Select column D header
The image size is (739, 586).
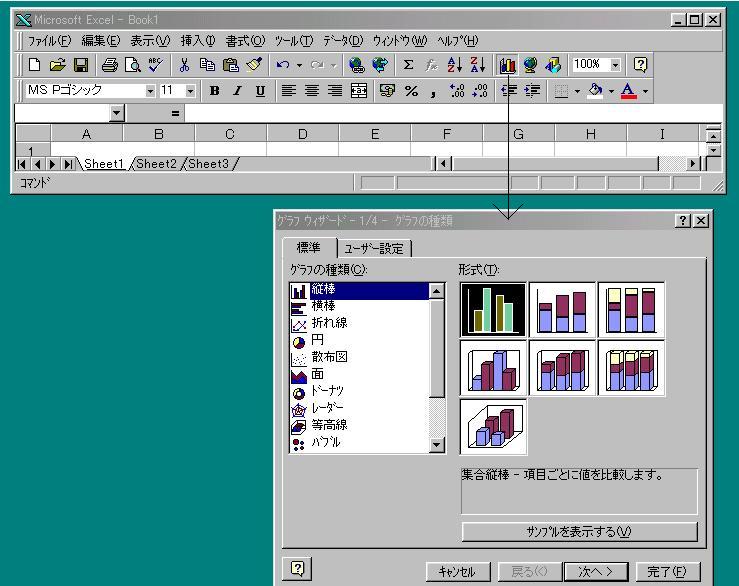(x=303, y=134)
